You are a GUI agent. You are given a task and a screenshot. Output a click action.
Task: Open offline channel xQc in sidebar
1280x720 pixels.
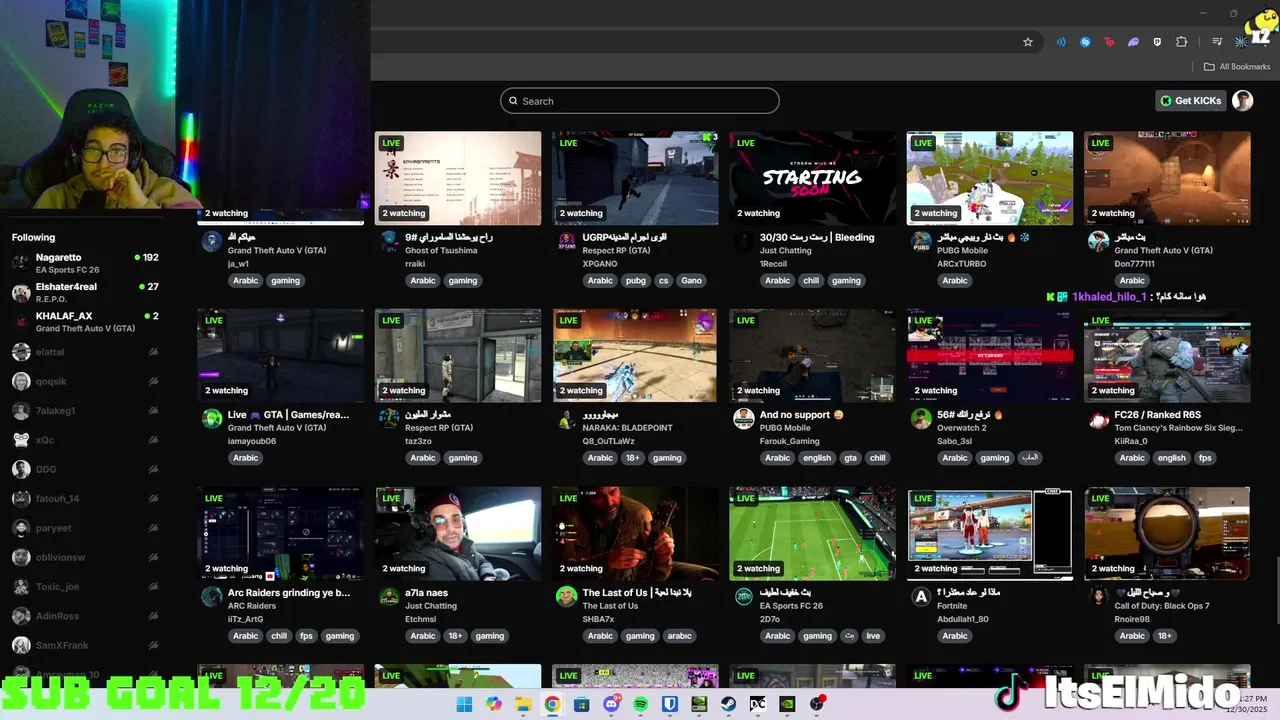coord(86,440)
